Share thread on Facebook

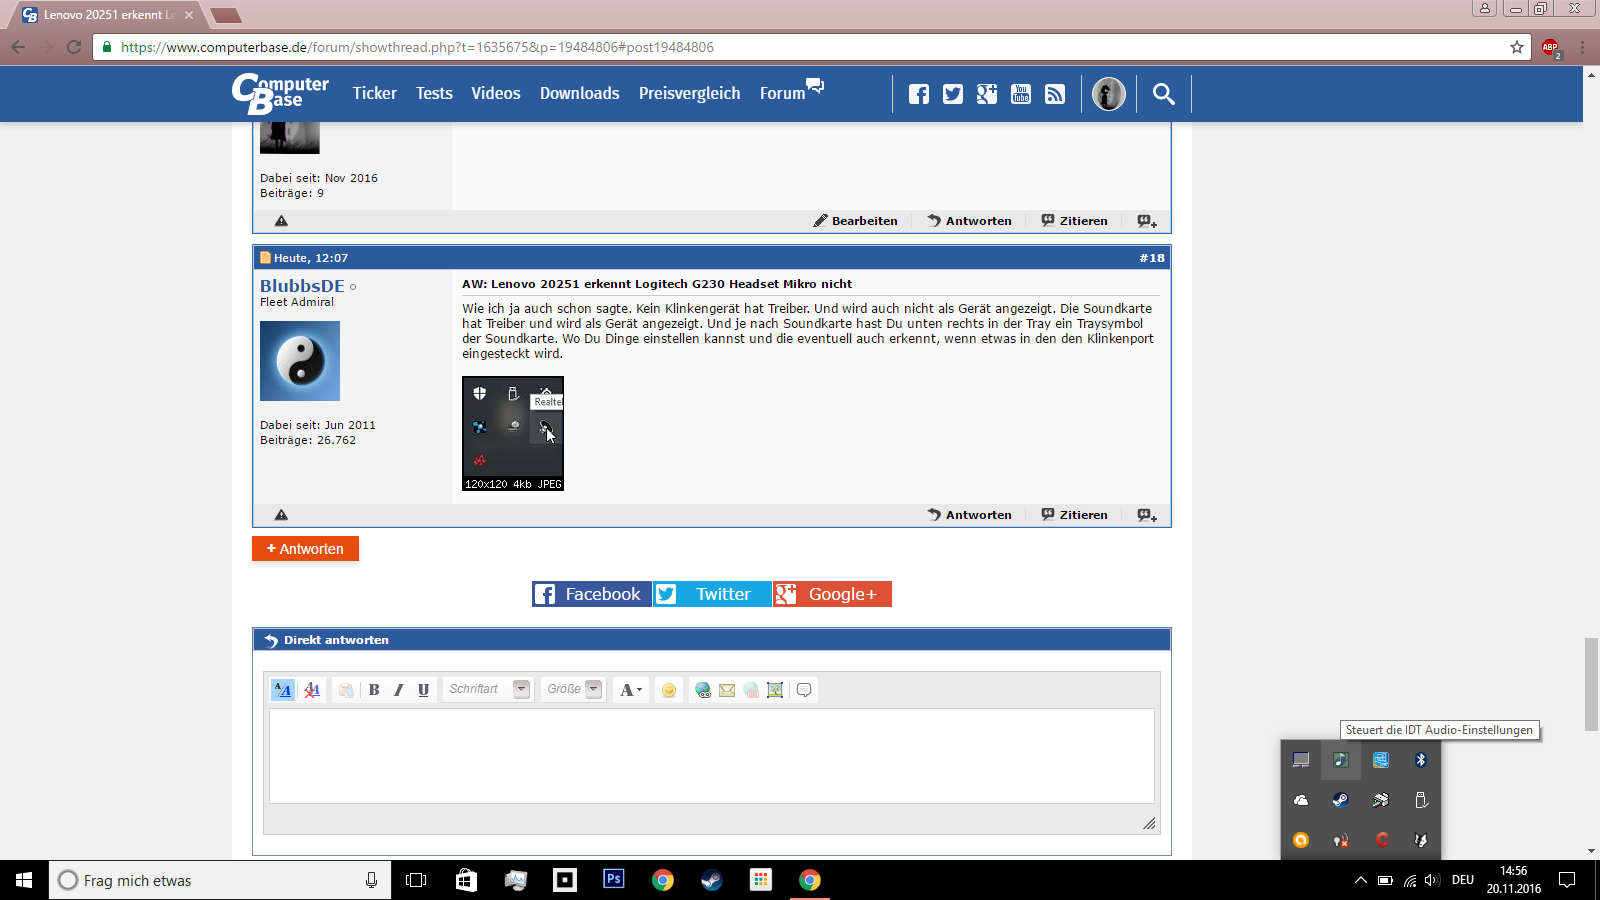(592, 594)
